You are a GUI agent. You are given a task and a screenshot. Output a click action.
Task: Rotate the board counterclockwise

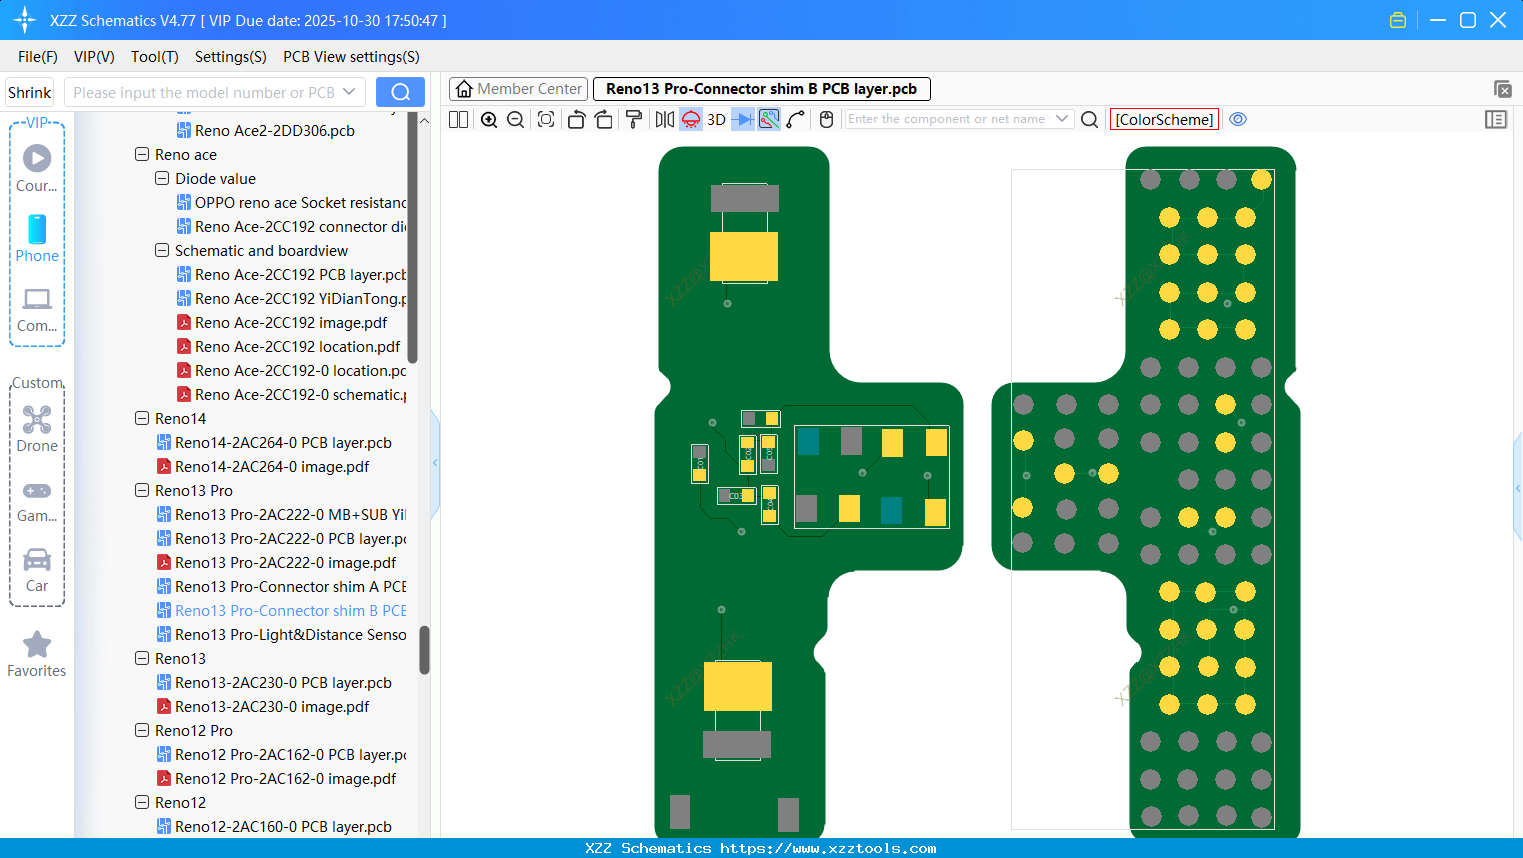point(576,120)
